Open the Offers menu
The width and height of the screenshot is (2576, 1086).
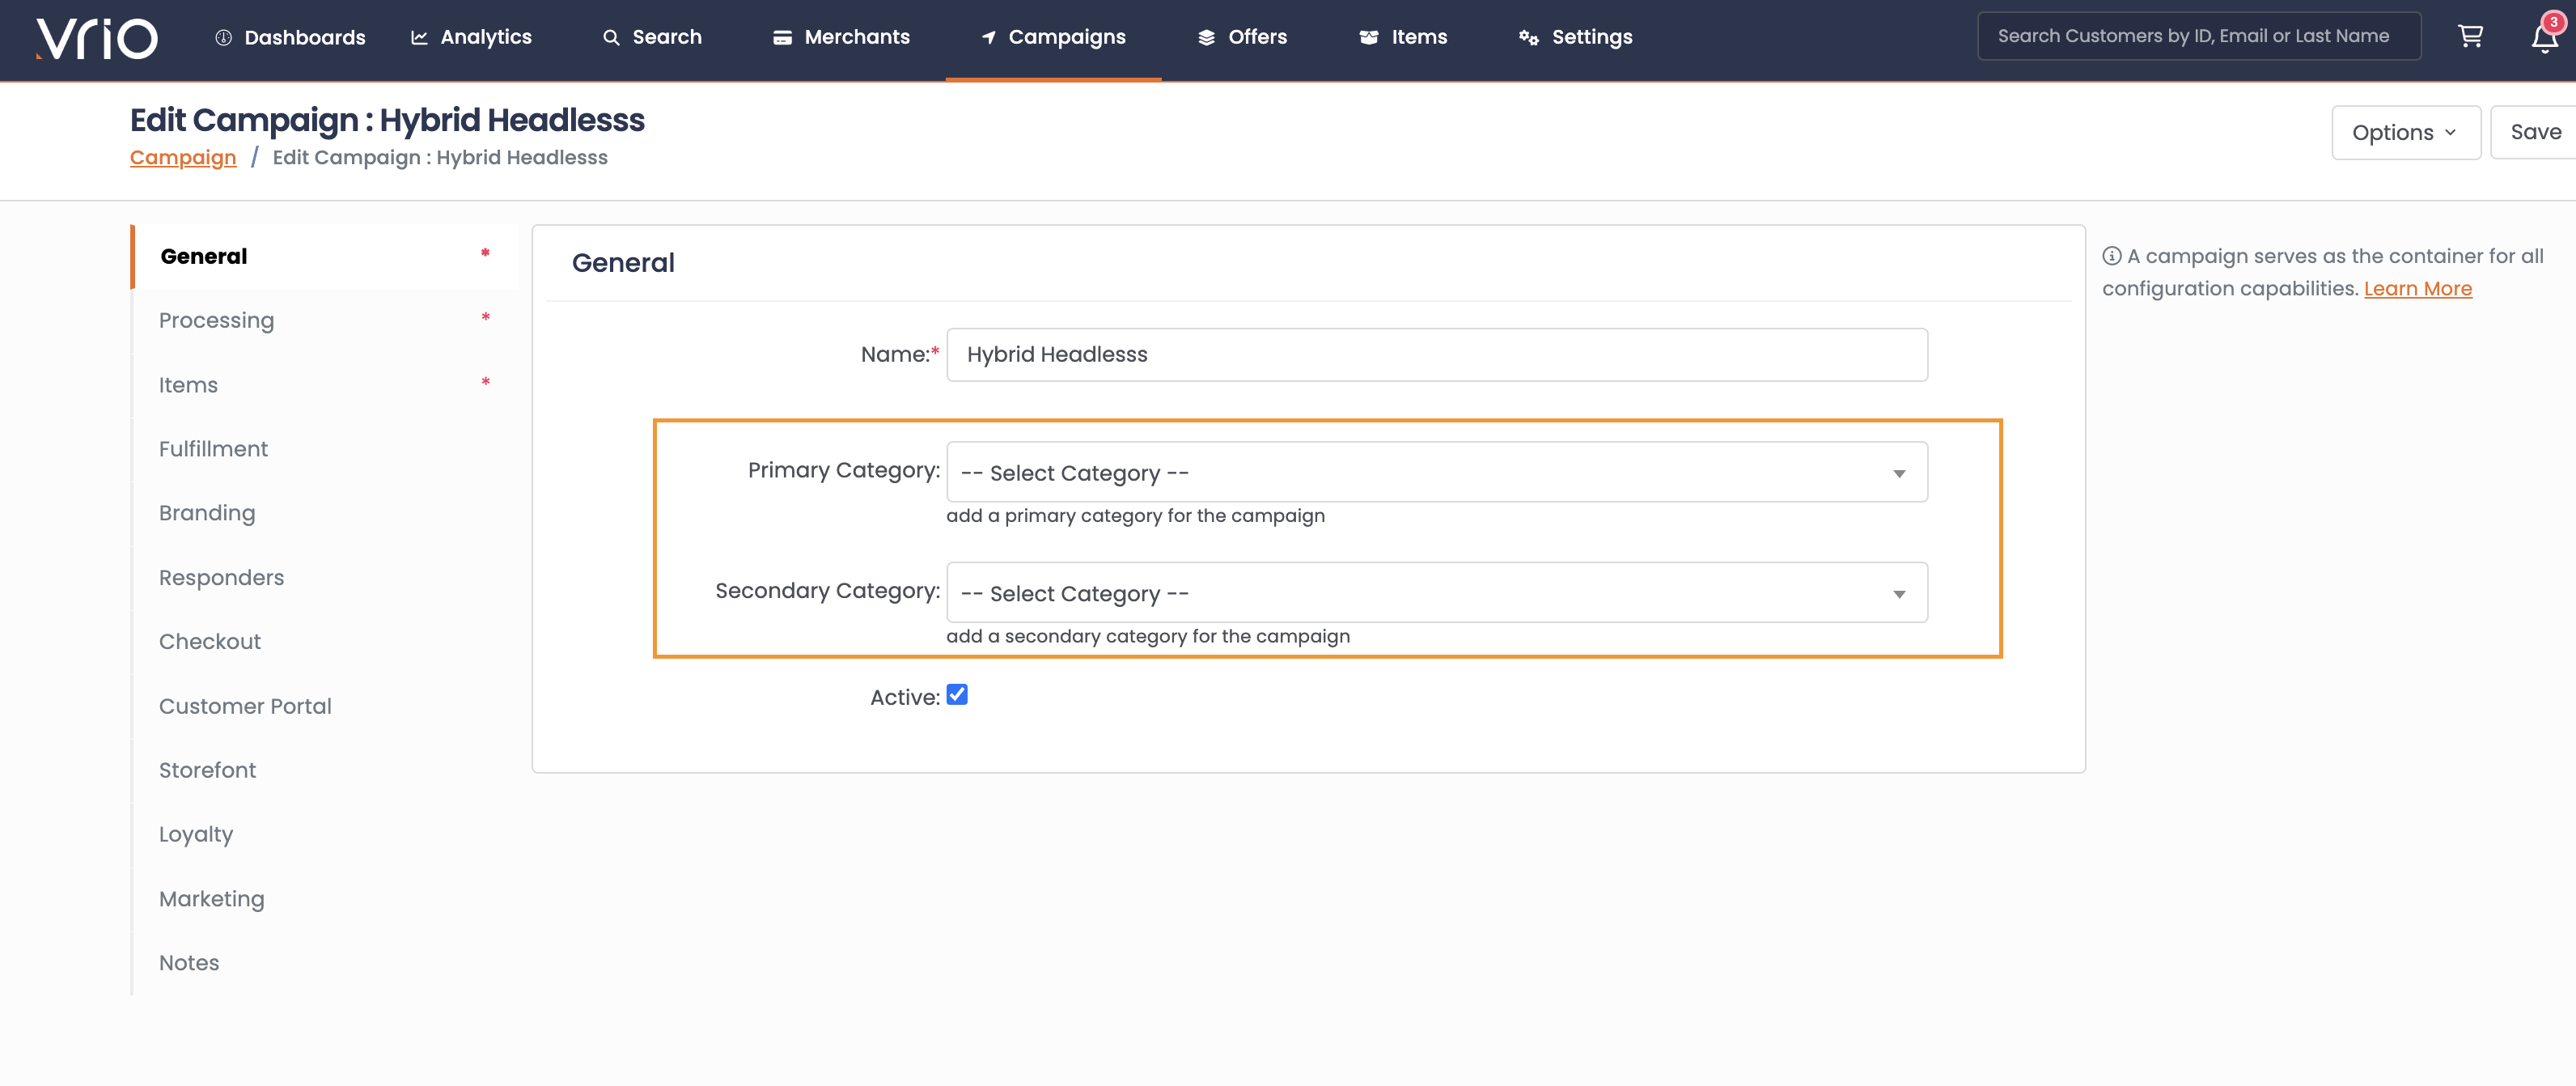[1242, 37]
